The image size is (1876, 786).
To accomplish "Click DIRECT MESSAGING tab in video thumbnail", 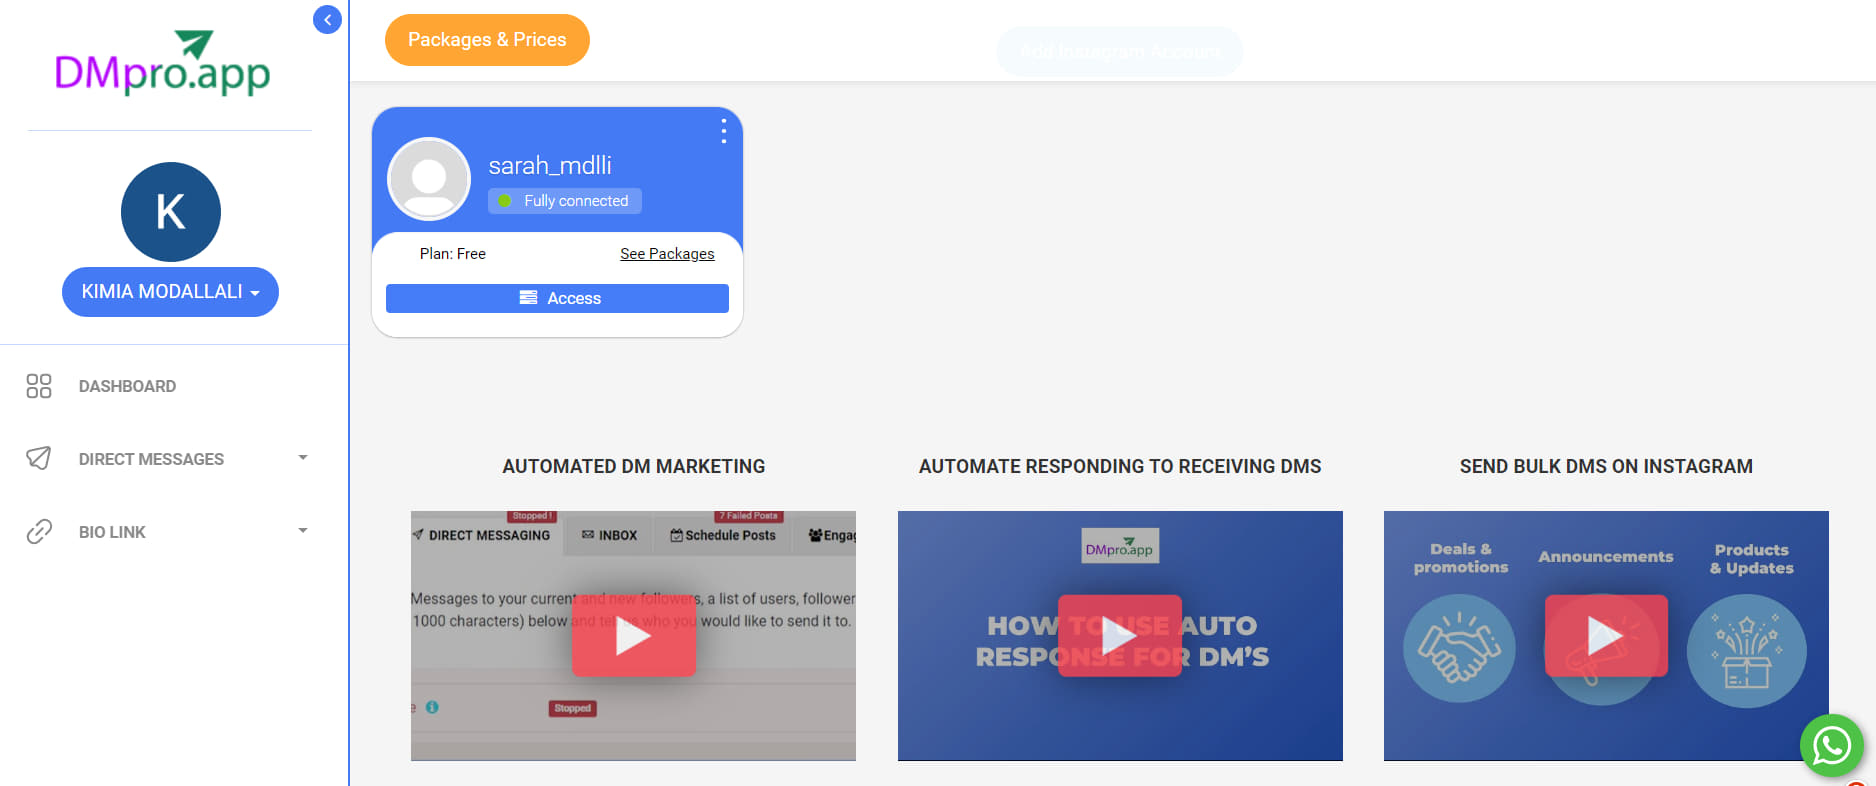I will click(482, 535).
